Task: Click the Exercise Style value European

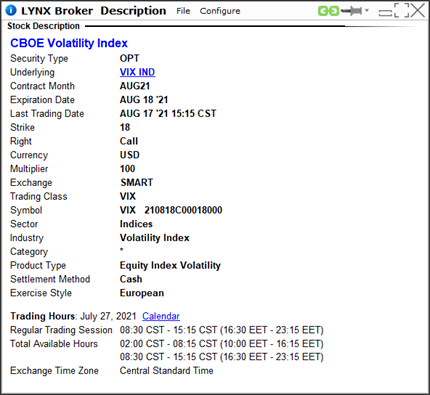Action: tap(142, 293)
